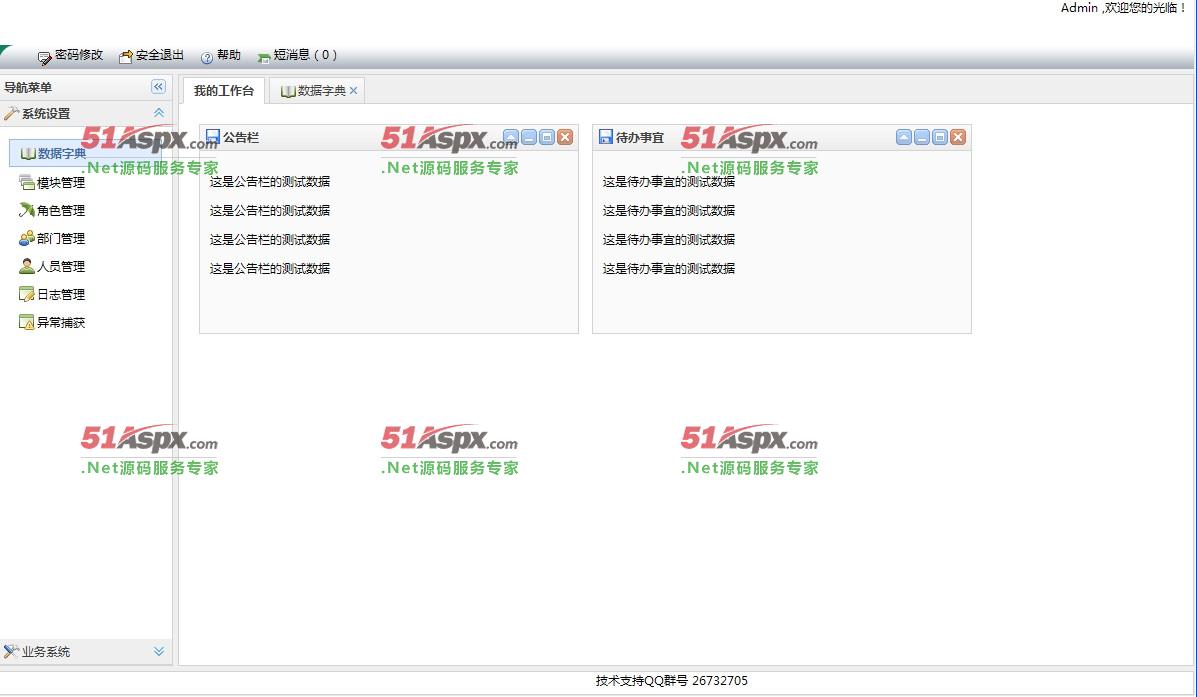Viewport: 1197px width, 697px height.
Task: Click the 数据字典 book icon in sidebar
Action: click(27, 153)
